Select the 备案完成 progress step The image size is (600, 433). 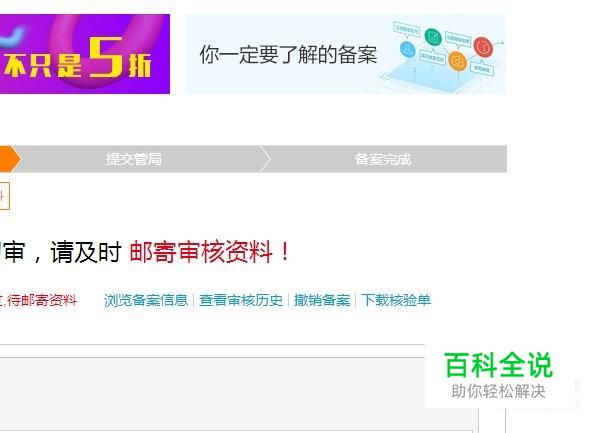(x=383, y=159)
